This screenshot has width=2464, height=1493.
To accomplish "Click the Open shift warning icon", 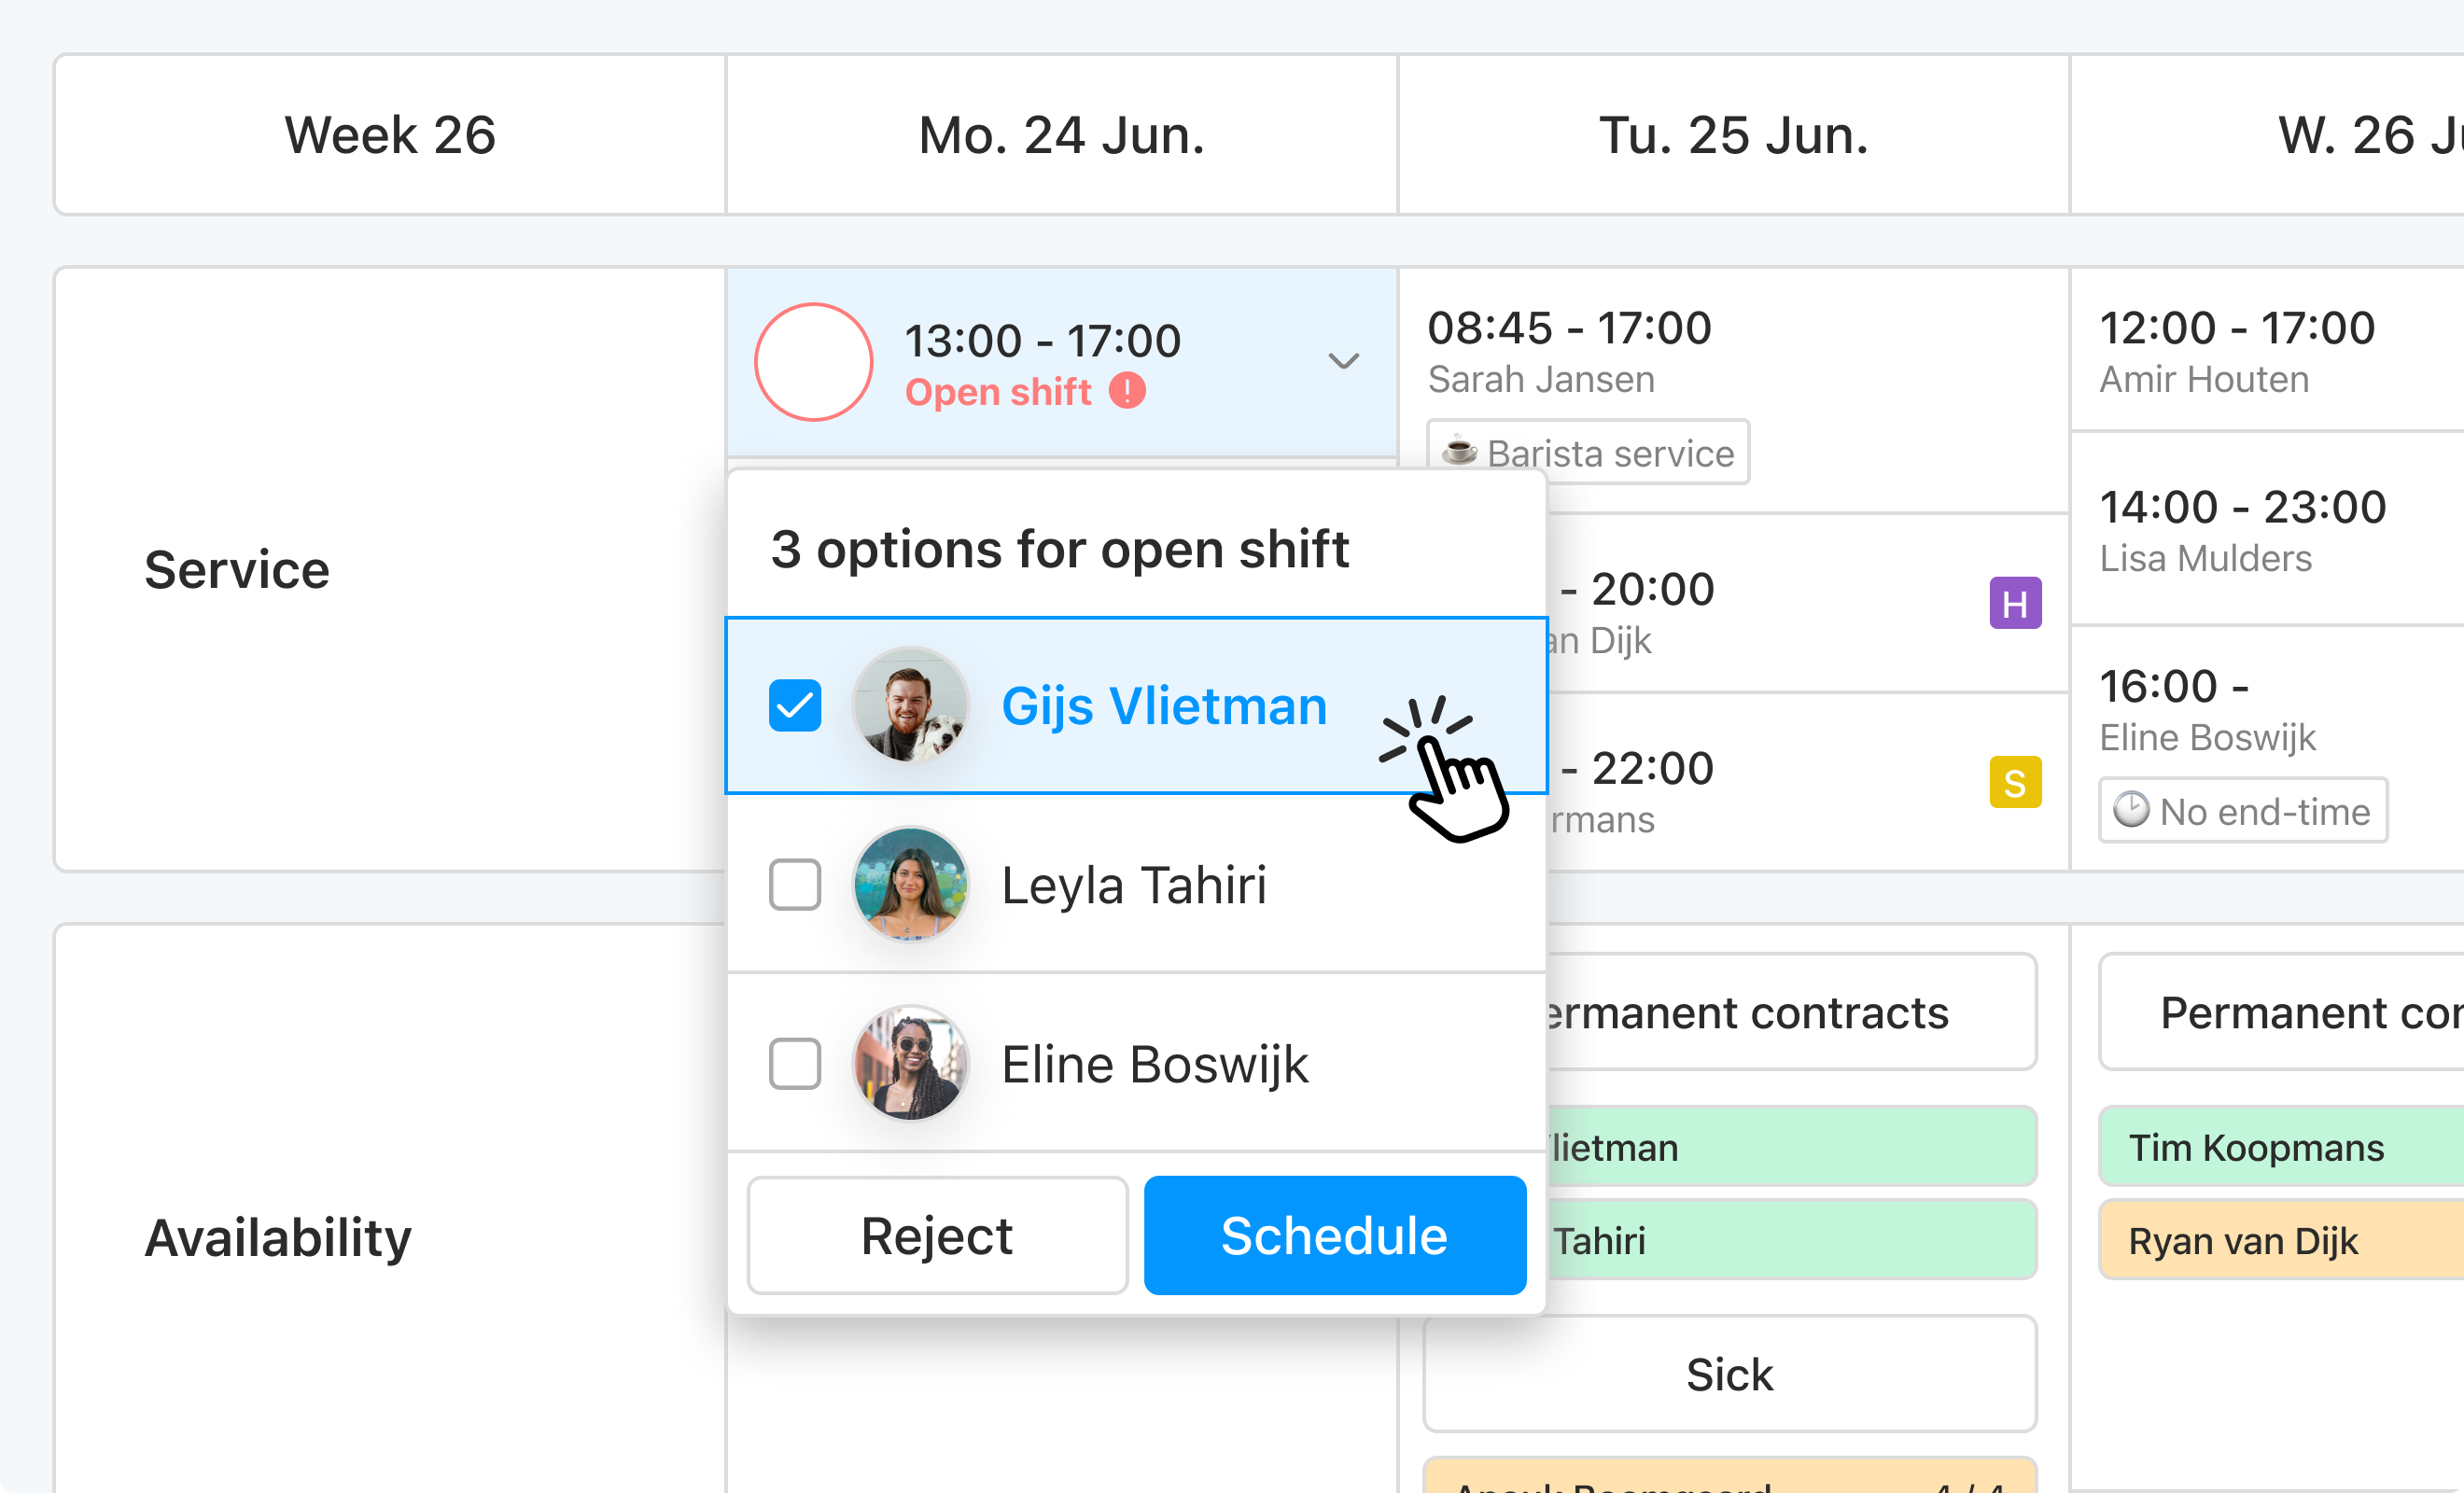I will click(1128, 392).
